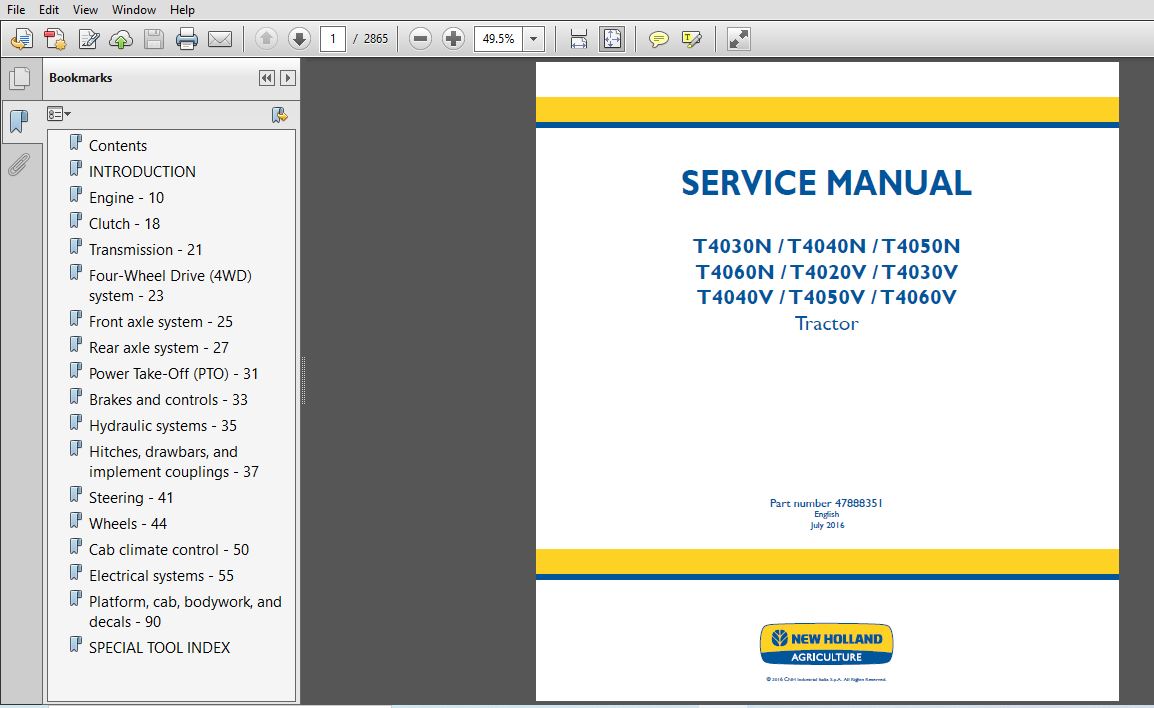Click the fit full page icon
1154x708 pixels.
click(612, 39)
